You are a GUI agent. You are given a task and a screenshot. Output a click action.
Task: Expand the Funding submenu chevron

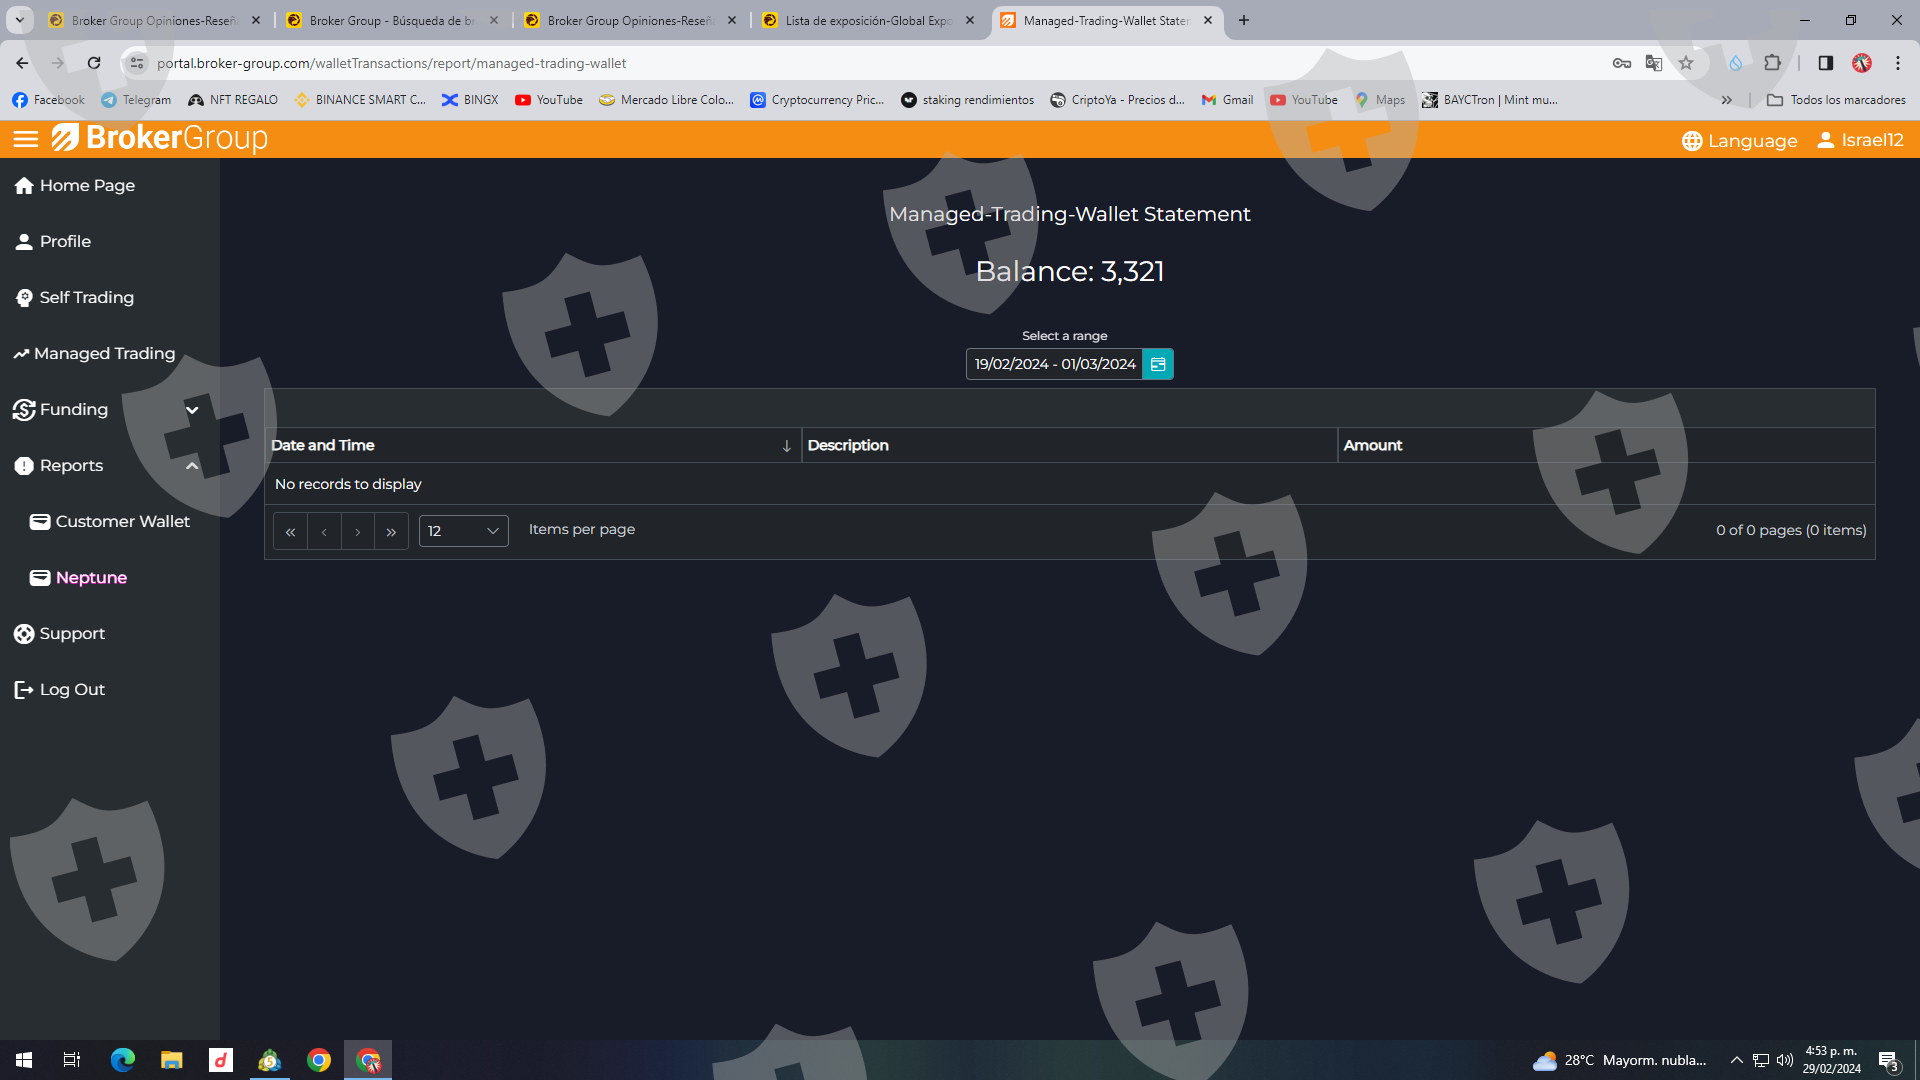point(192,410)
